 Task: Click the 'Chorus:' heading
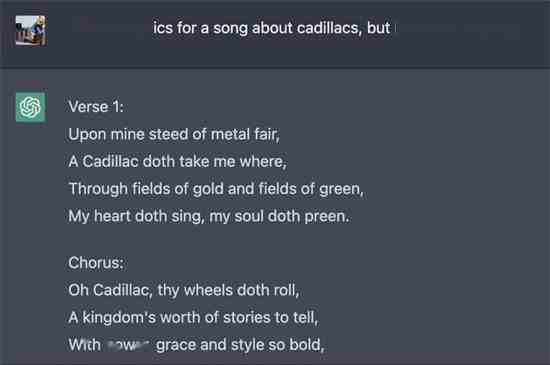tap(96, 263)
